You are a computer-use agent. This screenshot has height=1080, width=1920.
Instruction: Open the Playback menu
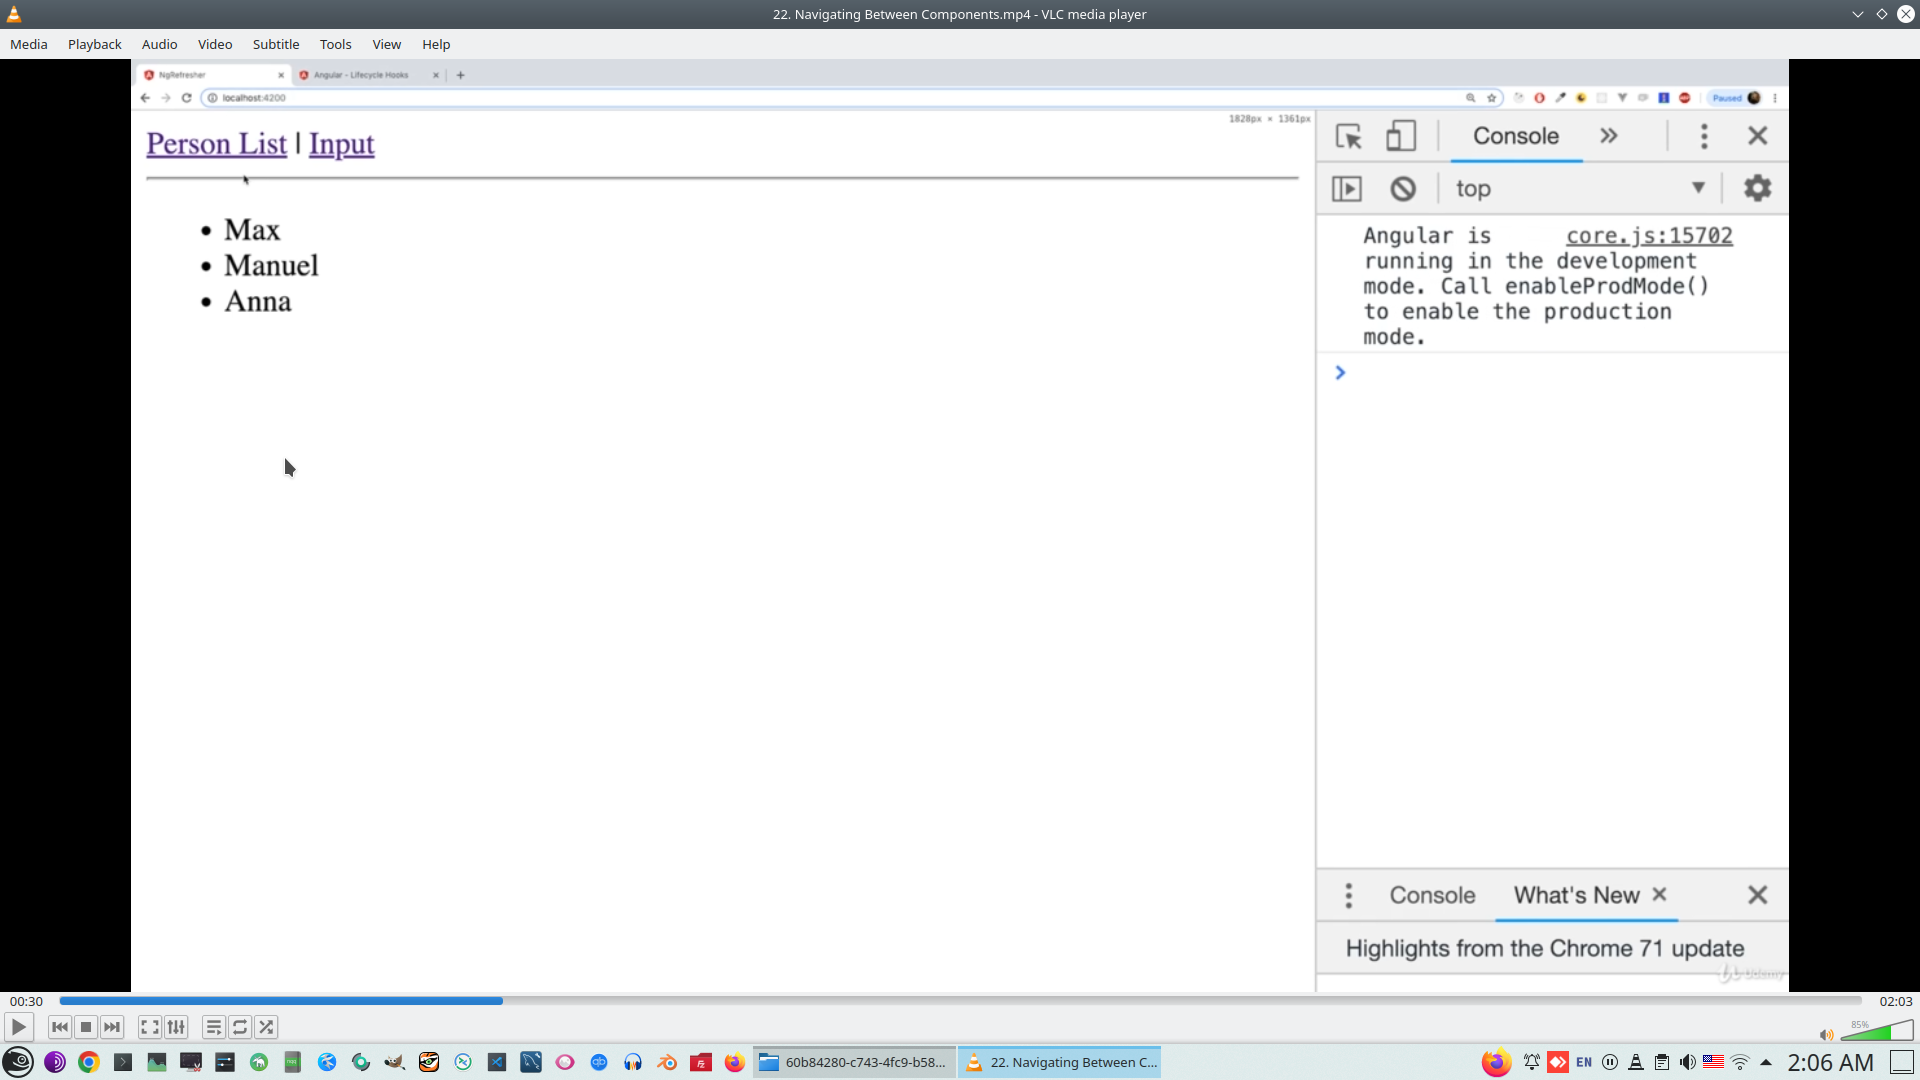point(94,44)
